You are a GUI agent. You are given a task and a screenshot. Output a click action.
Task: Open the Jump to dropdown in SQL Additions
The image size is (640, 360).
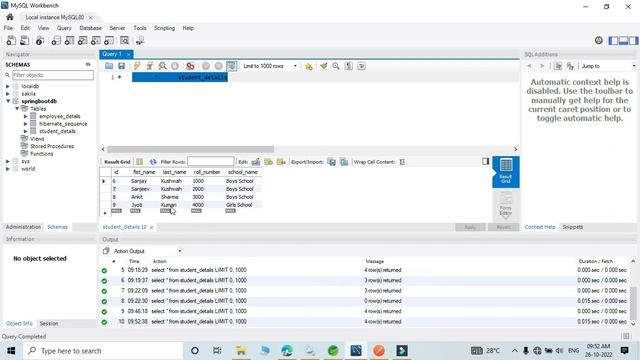point(609,66)
